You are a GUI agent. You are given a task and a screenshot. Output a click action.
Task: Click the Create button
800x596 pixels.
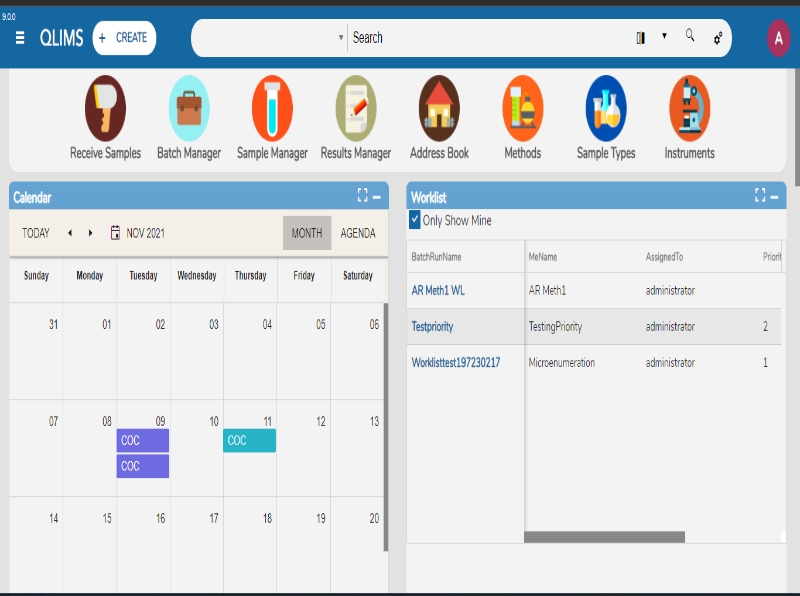coord(124,38)
